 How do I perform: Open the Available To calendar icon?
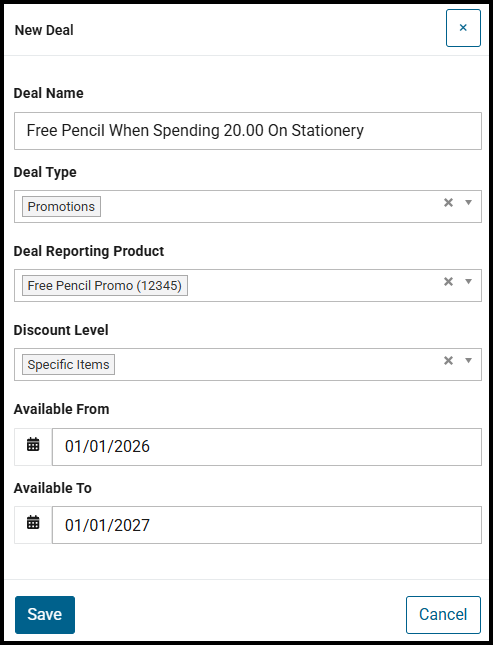[x=33, y=523]
